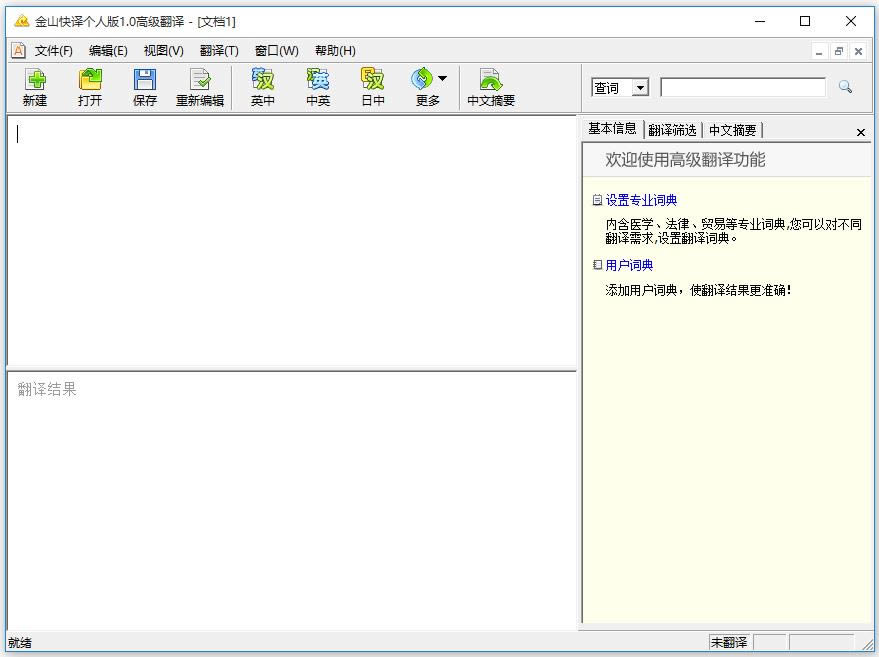Viewport: 879px width, 657px height.
Task: Click the document icon left of 文件 menu
Action: (18, 50)
